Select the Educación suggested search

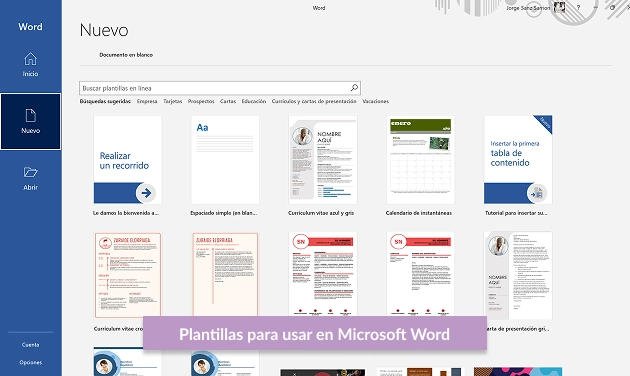(x=254, y=101)
